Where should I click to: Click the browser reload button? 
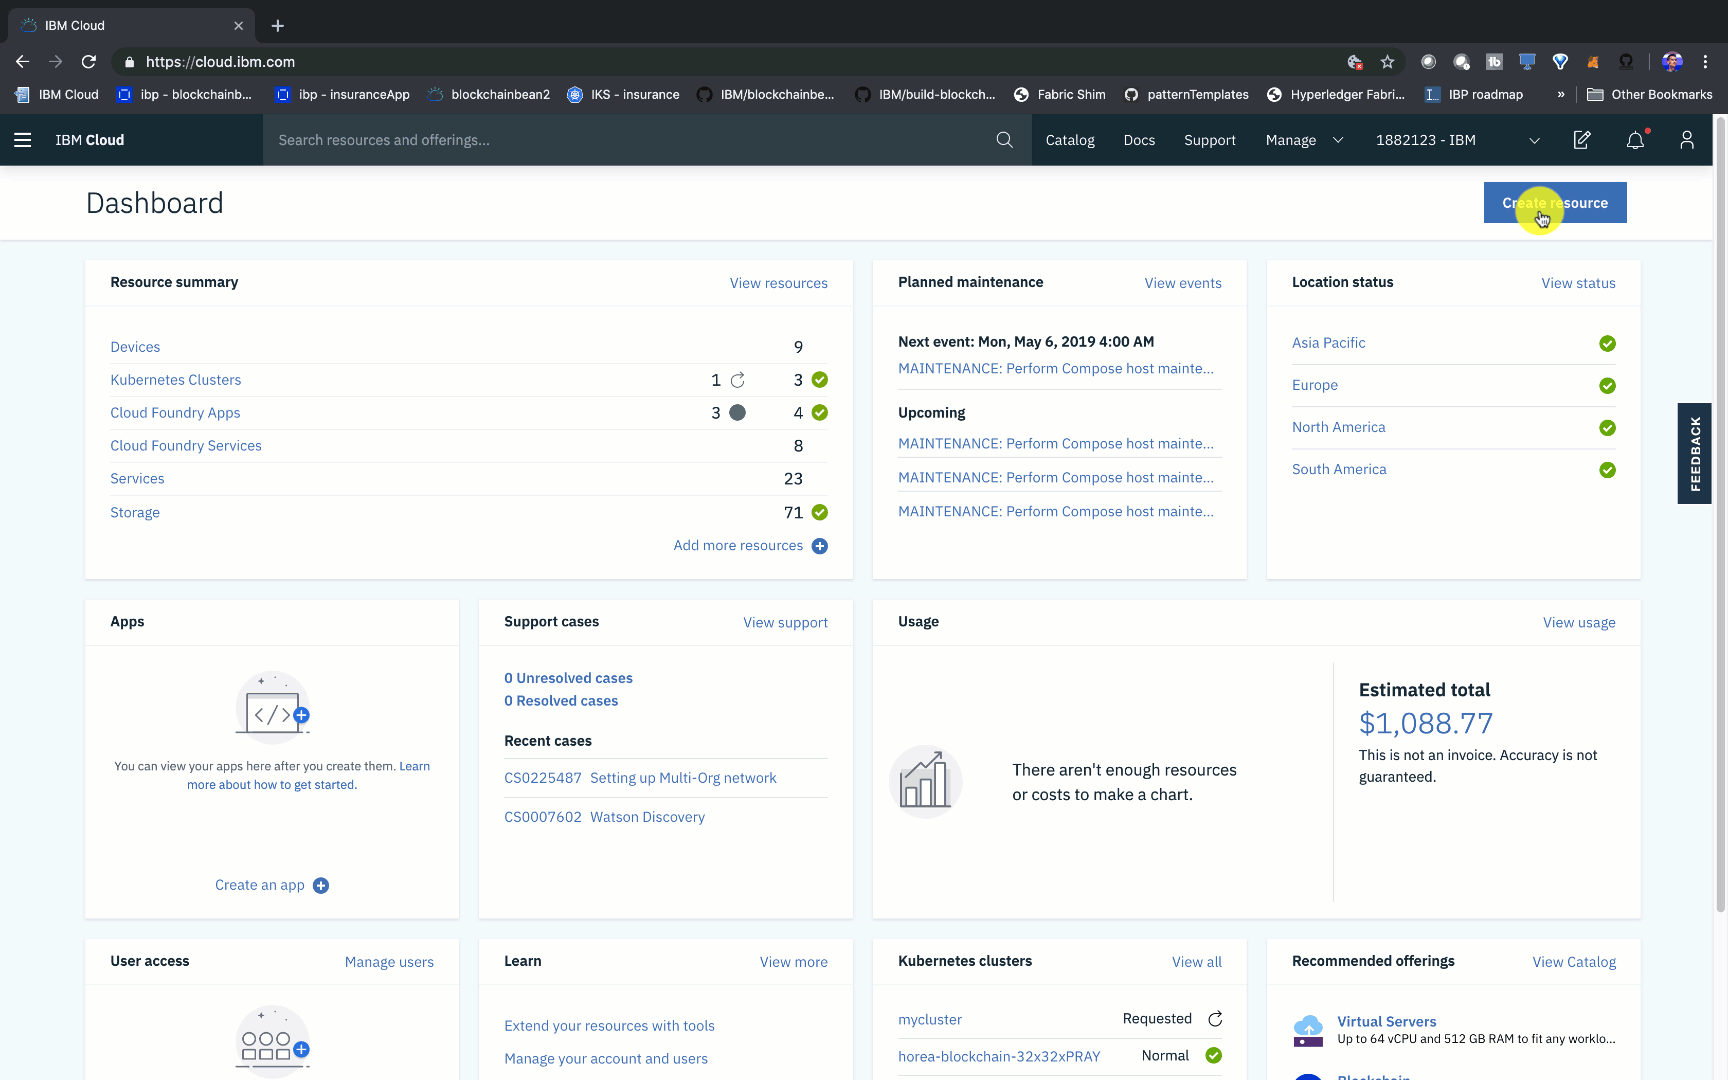point(89,62)
